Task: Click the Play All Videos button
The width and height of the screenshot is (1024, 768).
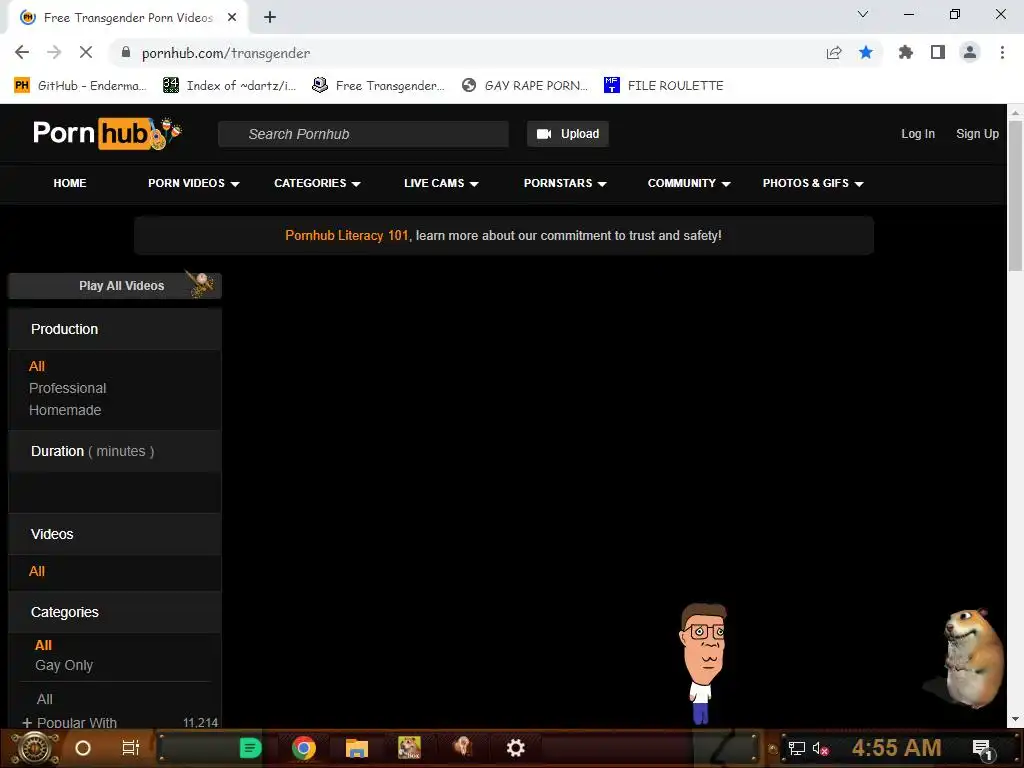Action: (x=115, y=286)
